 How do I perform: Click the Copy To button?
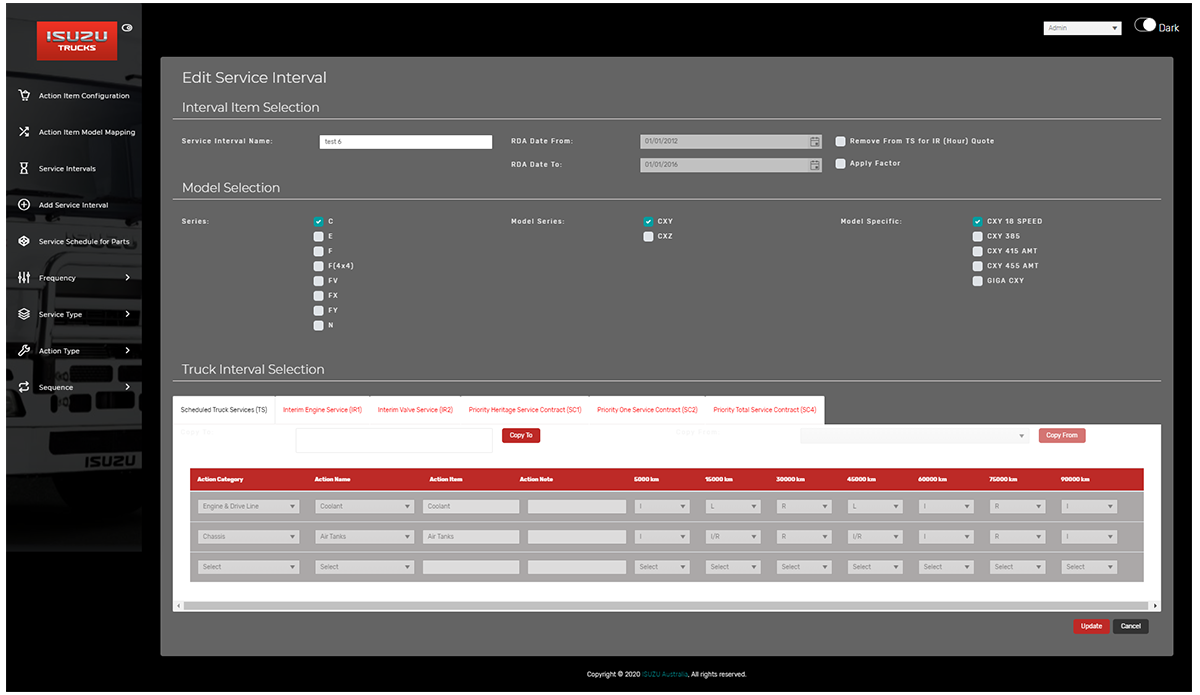pos(521,436)
